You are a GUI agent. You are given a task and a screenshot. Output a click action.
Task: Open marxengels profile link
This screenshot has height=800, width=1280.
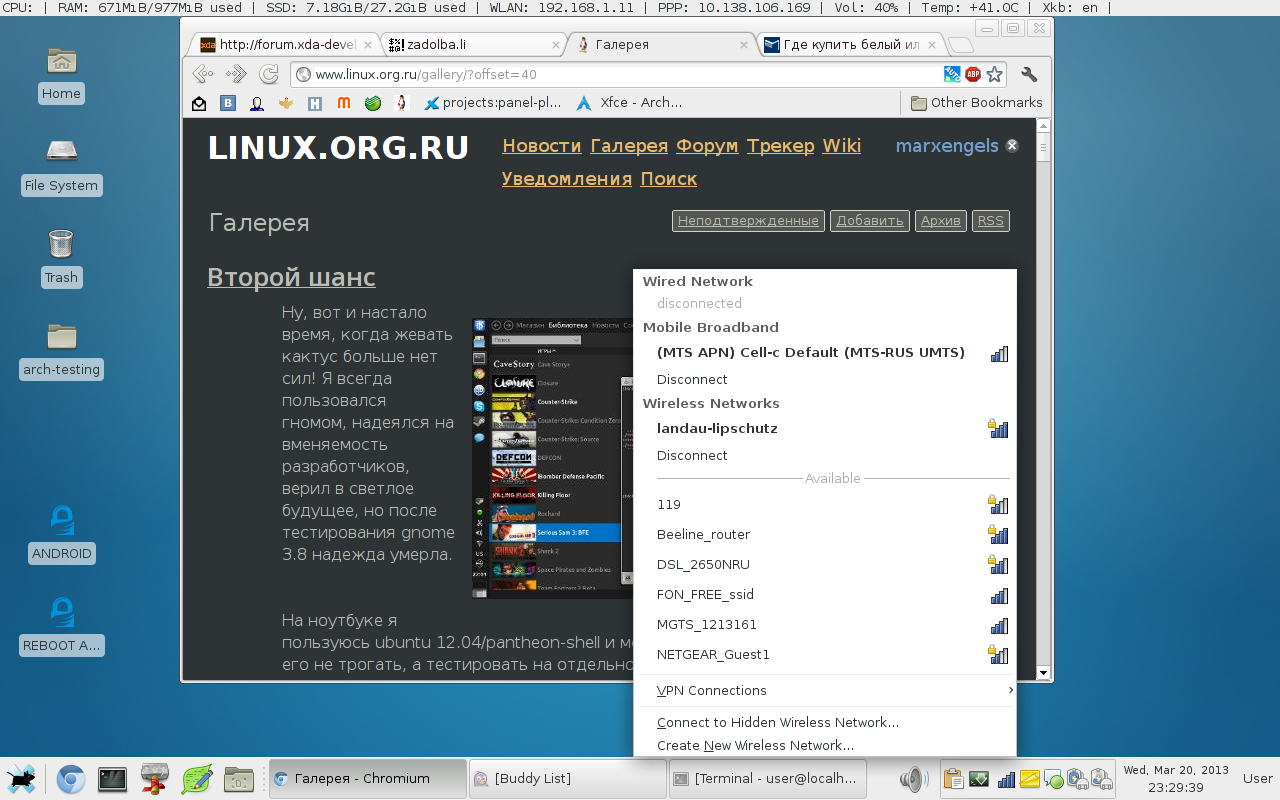click(947, 146)
